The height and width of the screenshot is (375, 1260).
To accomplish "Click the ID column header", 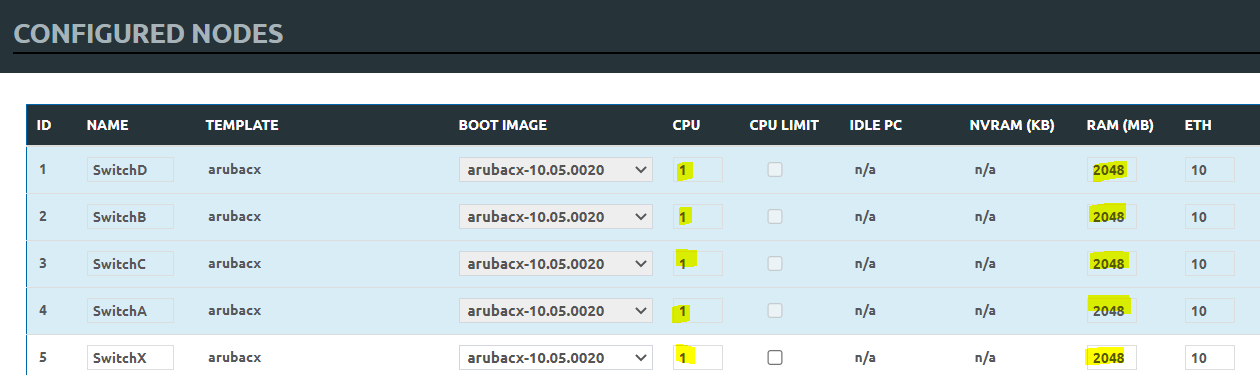I will (44, 126).
